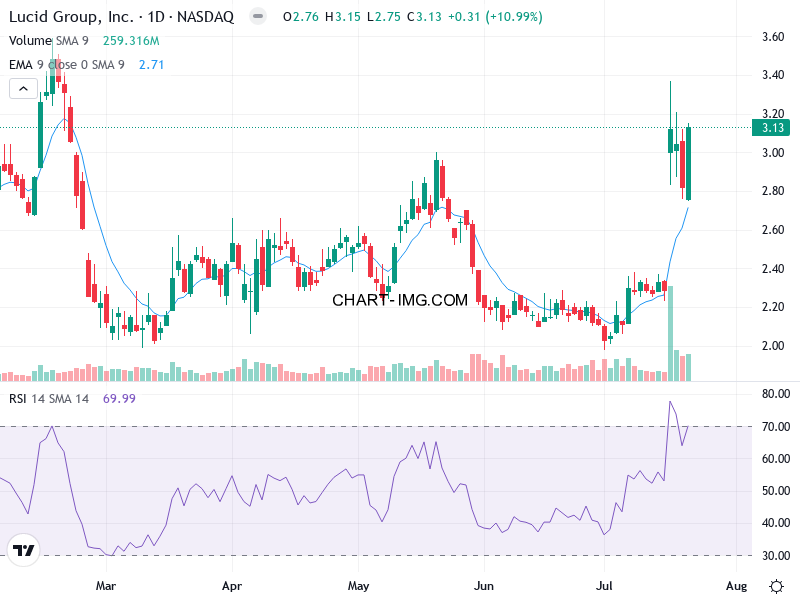Select the Lucid Group, Inc. symbol title

121,17
